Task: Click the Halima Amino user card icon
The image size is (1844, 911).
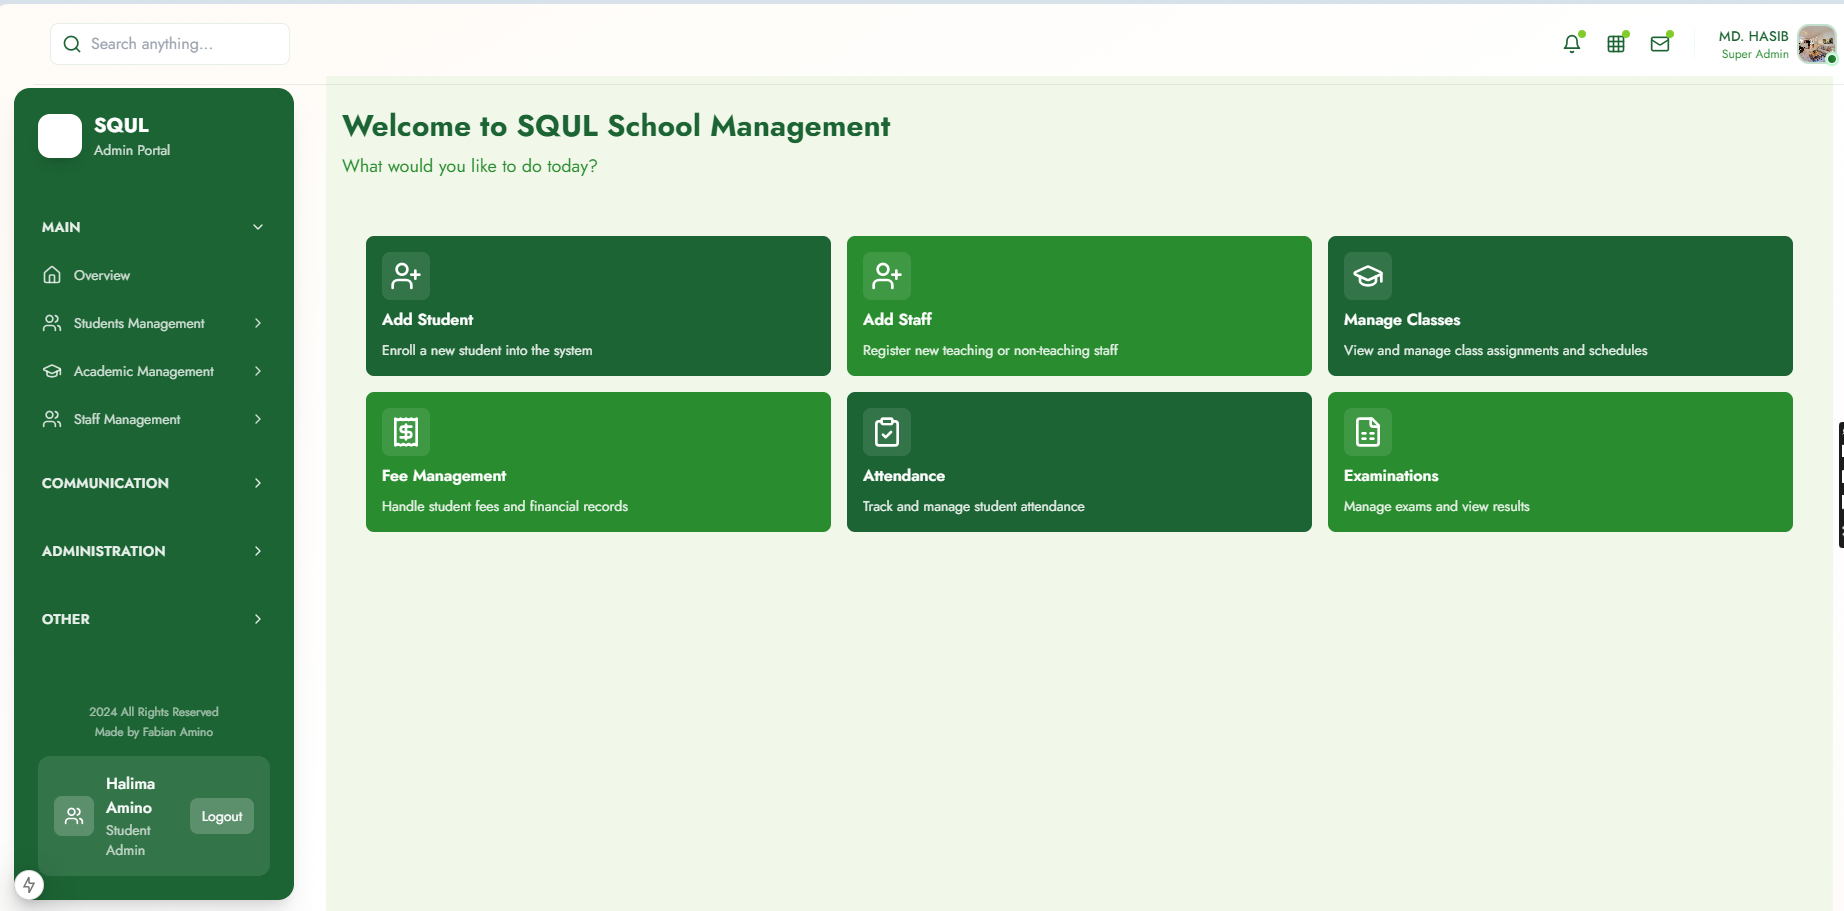Action: pyautogui.click(x=74, y=816)
